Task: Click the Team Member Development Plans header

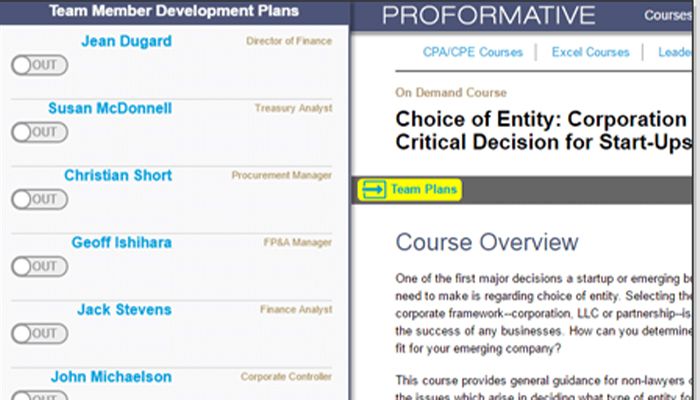Action: pos(174,11)
